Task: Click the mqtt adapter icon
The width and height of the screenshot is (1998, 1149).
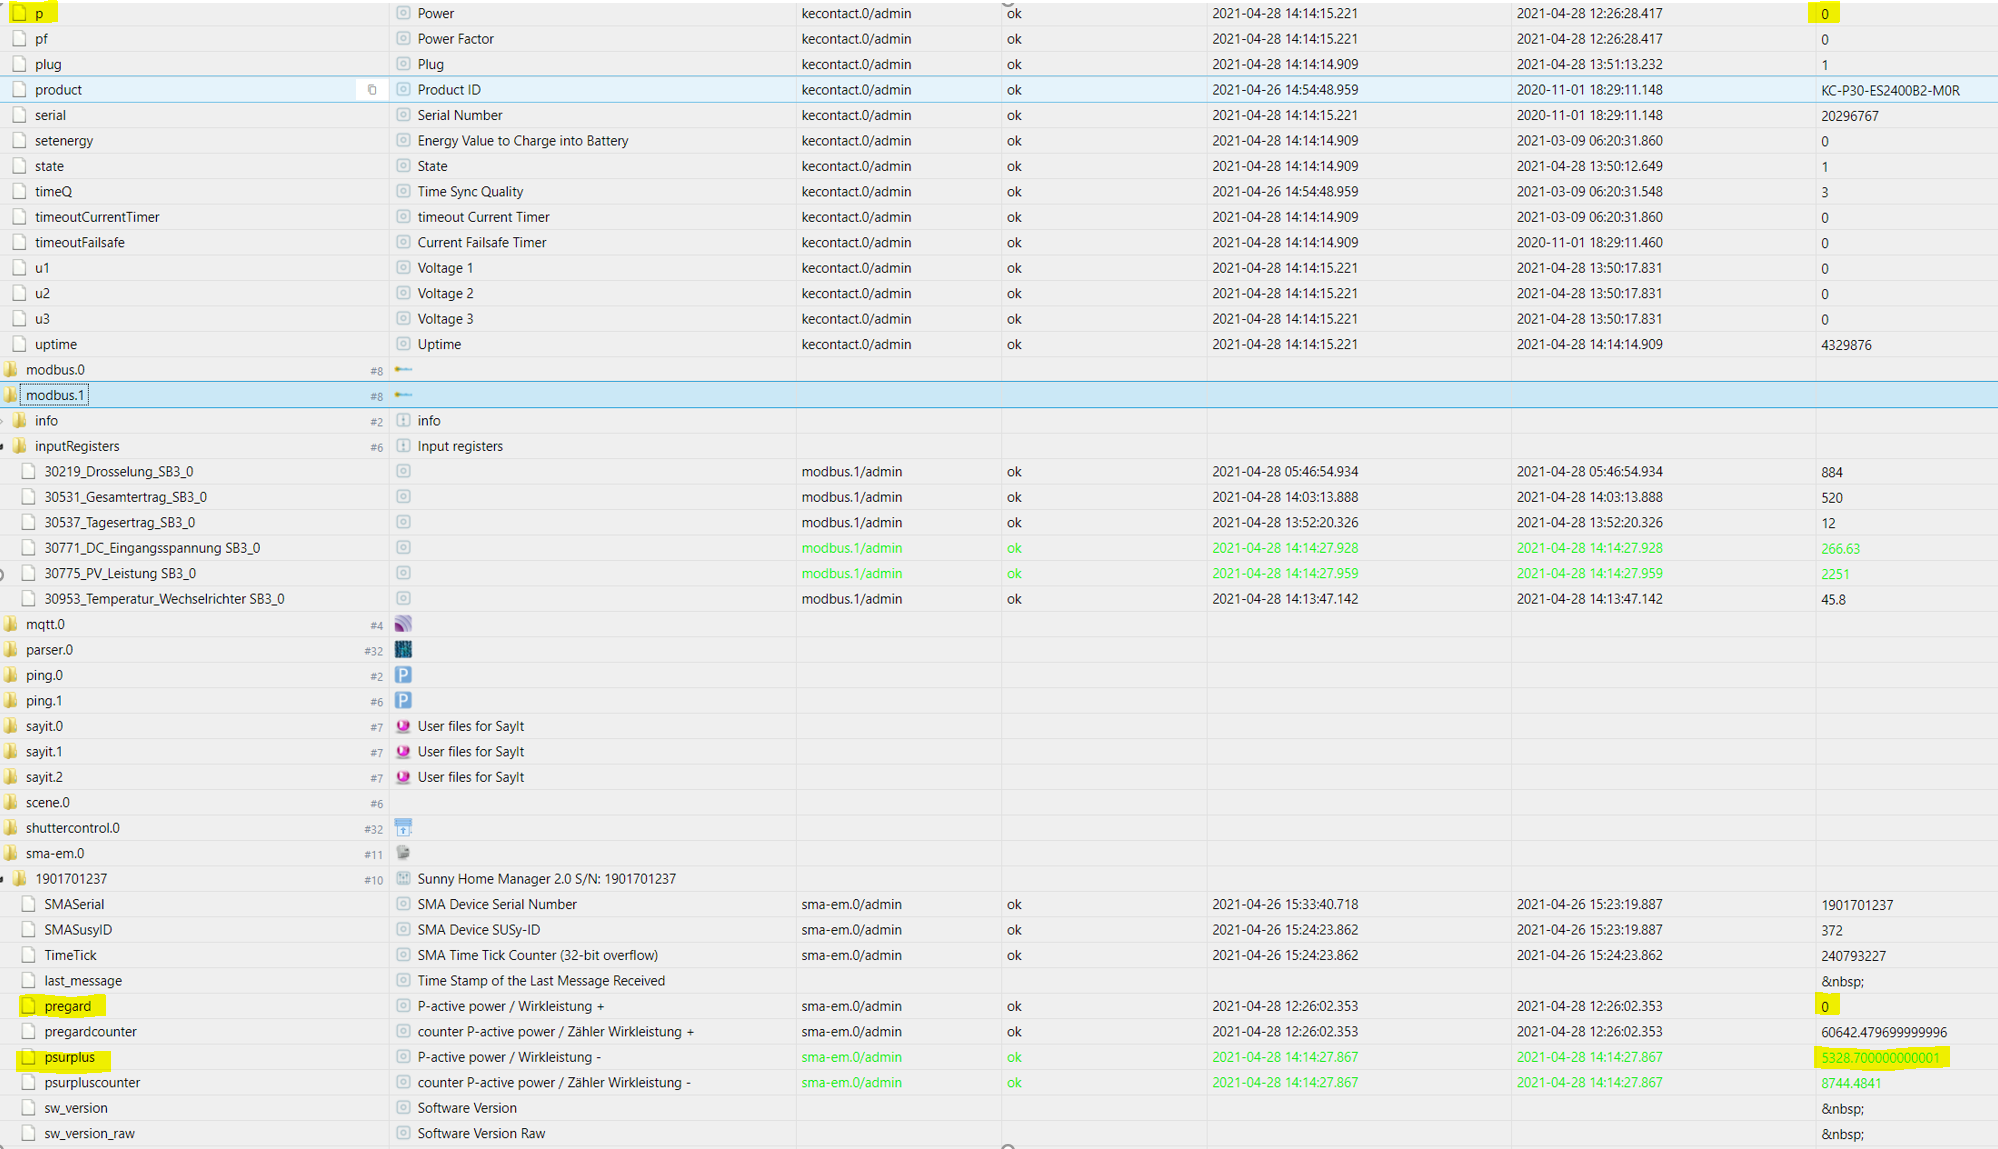Action: tap(403, 624)
